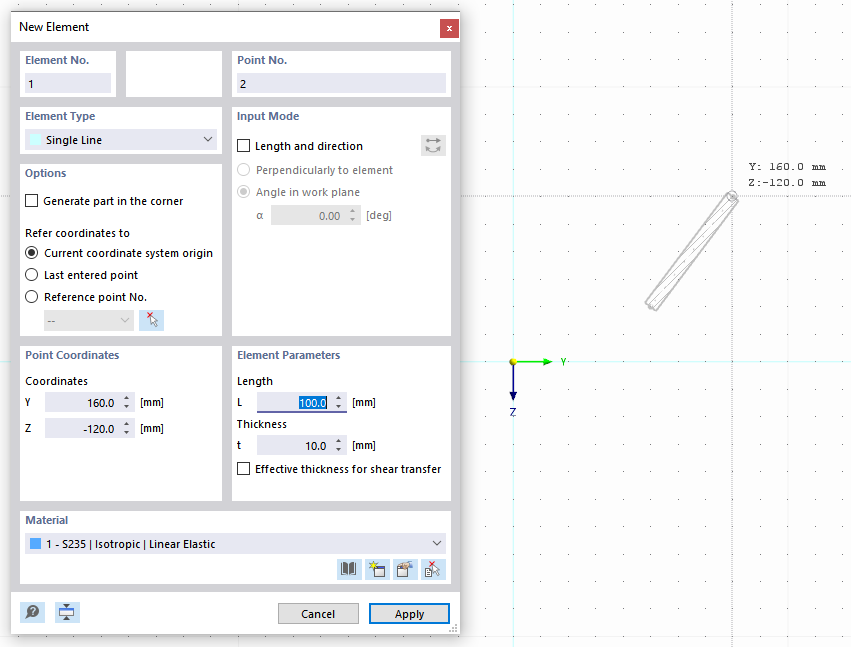This screenshot has width=851, height=647.
Task: Click the swap direction arrows icon in Input Mode
Action: (x=433, y=145)
